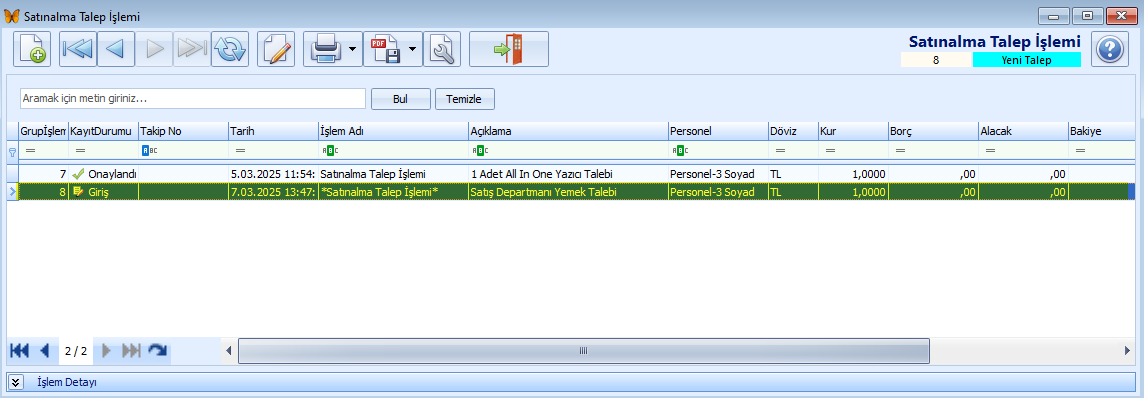1144x398 pixels.
Task: Exit the window with the door icon
Action: click(x=509, y=50)
